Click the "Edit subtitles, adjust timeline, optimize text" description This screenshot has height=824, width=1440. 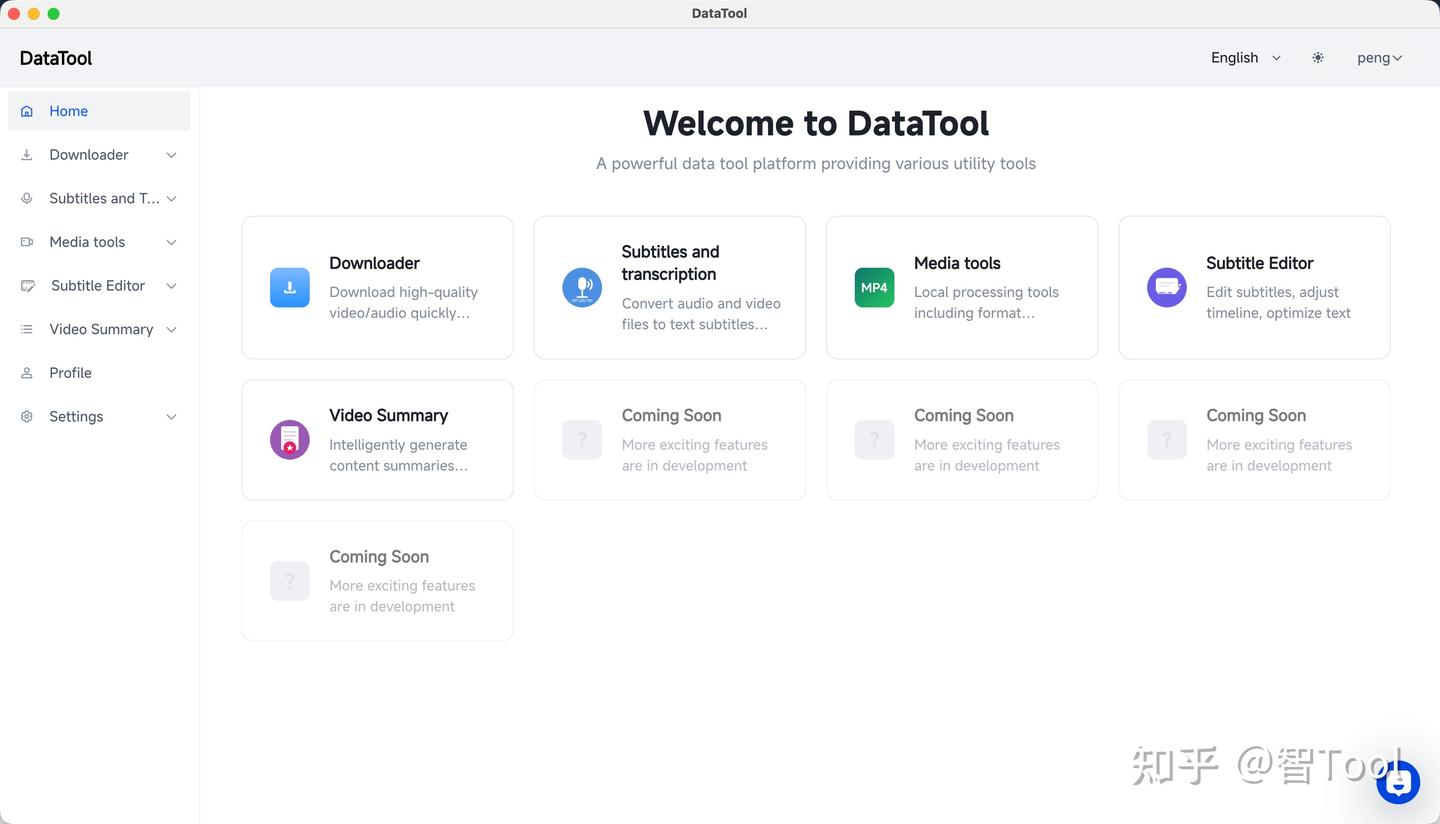[x=1279, y=302]
